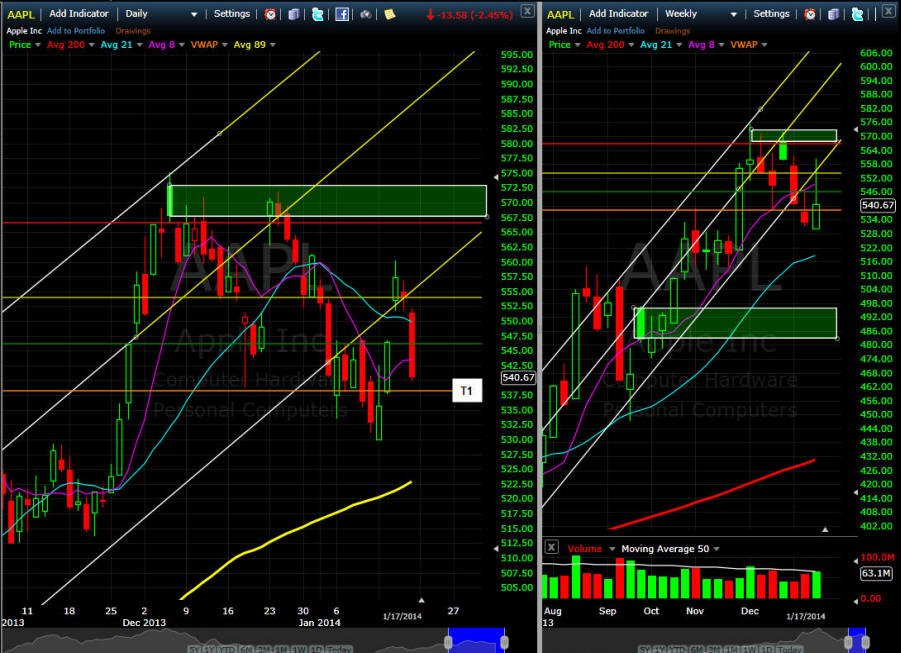
Task: Click the -13.58 (-2.45%) price change readout
Action: click(469, 15)
